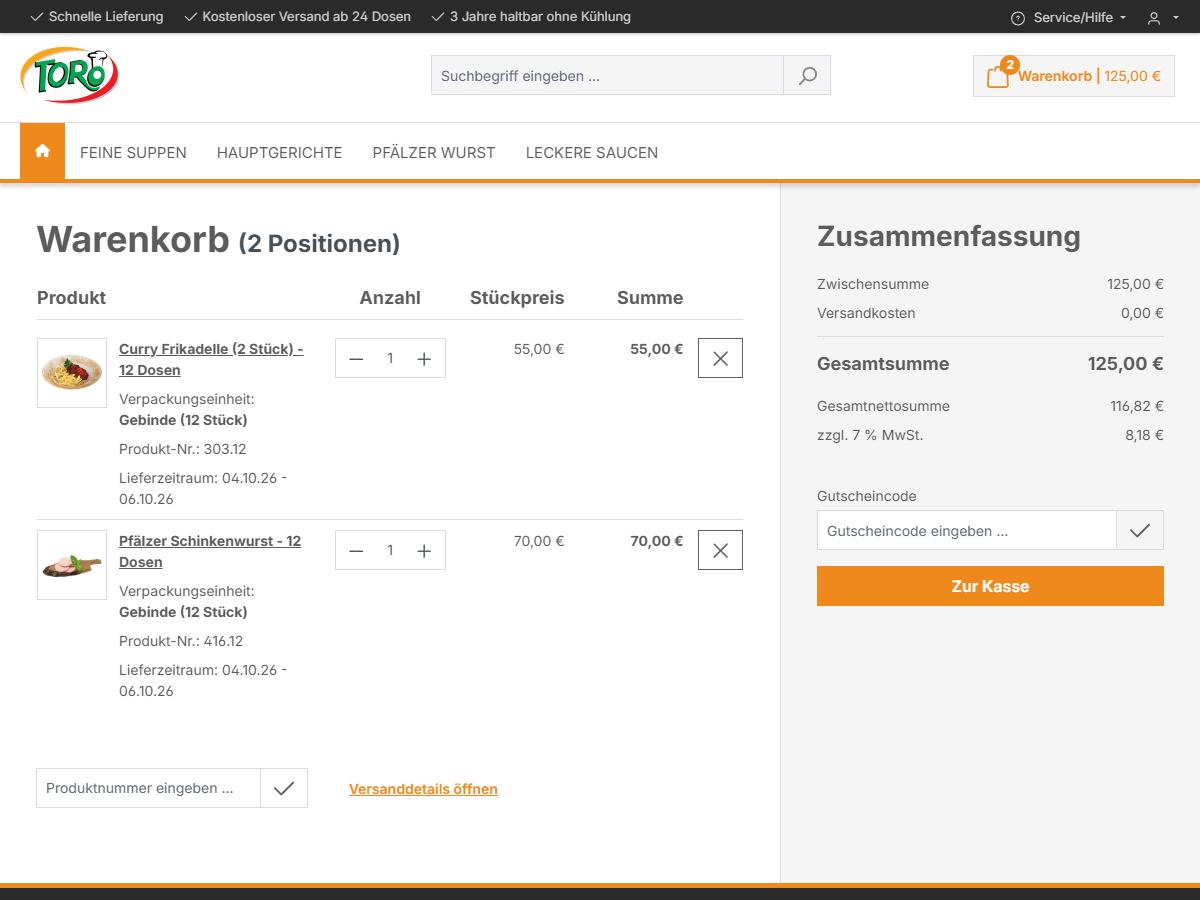Increase quantity of Curry Frikadelle
Image resolution: width=1200 pixels, height=900 pixels.
coord(424,358)
